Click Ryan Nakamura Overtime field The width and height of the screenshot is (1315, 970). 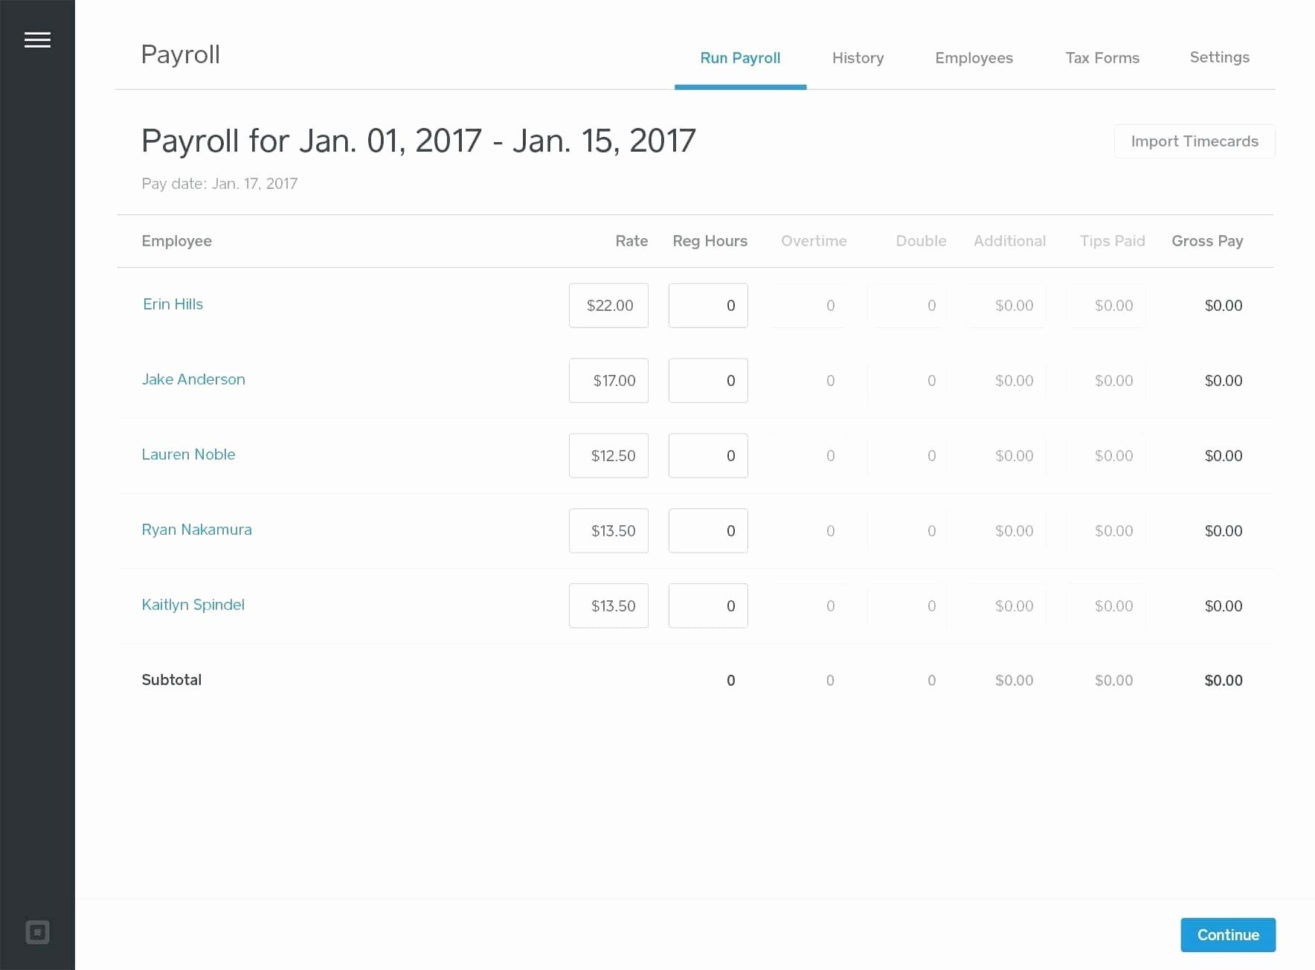pos(808,531)
